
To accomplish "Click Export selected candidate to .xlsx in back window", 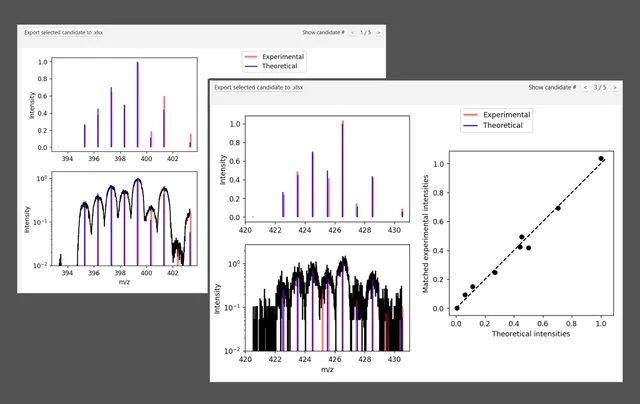I will point(63,32).
